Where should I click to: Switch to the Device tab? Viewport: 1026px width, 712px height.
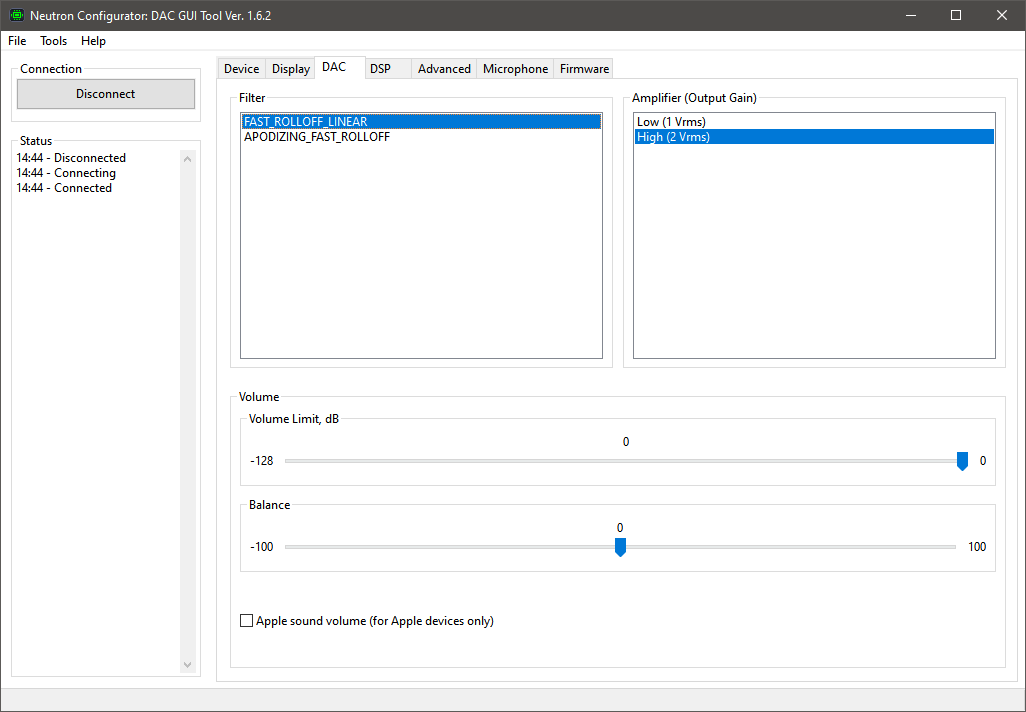click(241, 69)
